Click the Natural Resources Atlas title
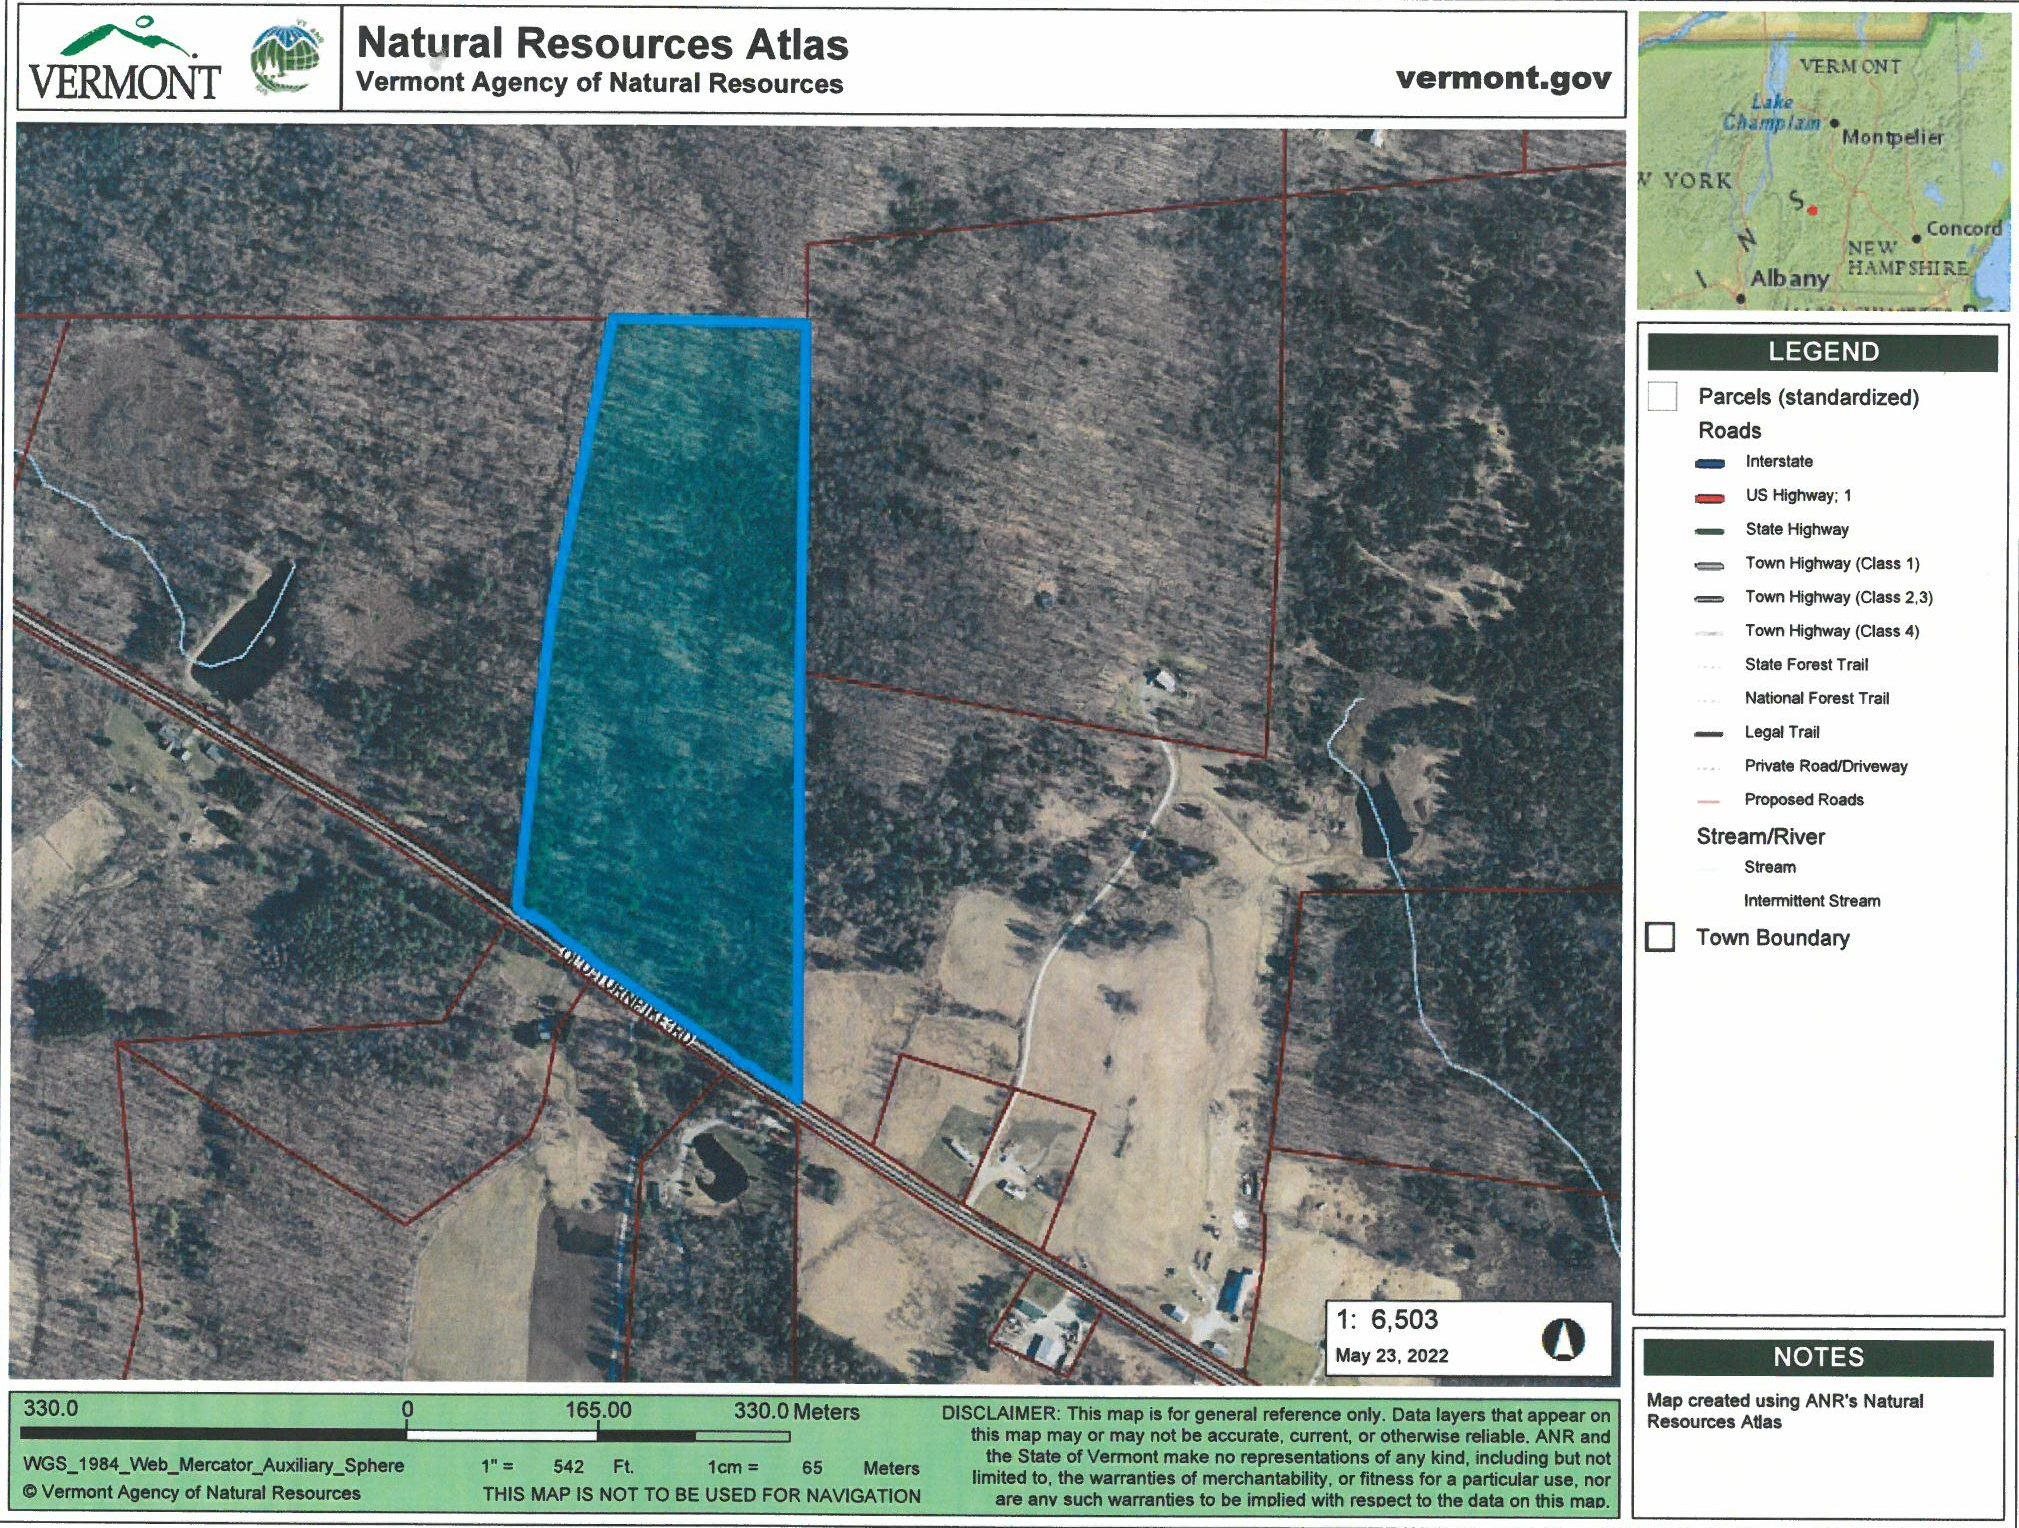This screenshot has height=1528, width=2019. tap(602, 44)
